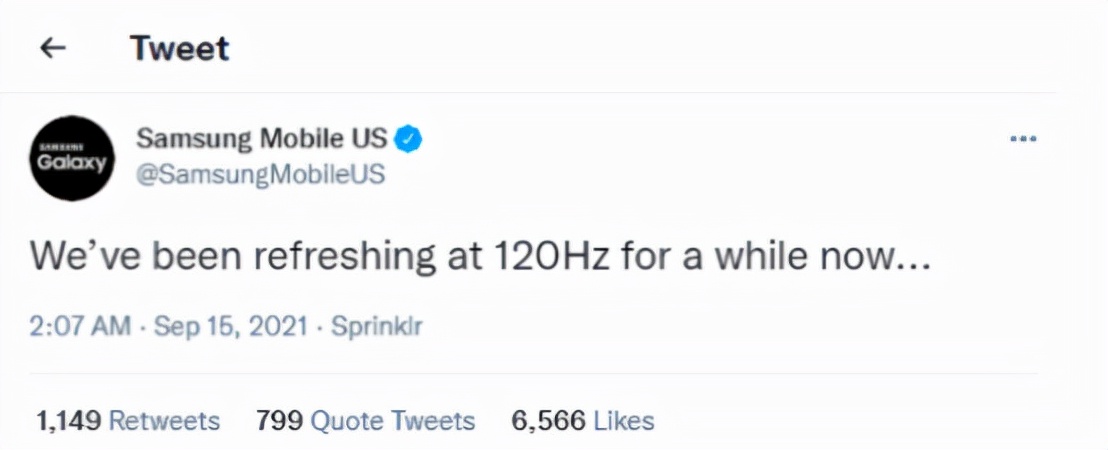Click the 6,566 like count number
The width and height of the screenshot is (1108, 450).
click(548, 421)
